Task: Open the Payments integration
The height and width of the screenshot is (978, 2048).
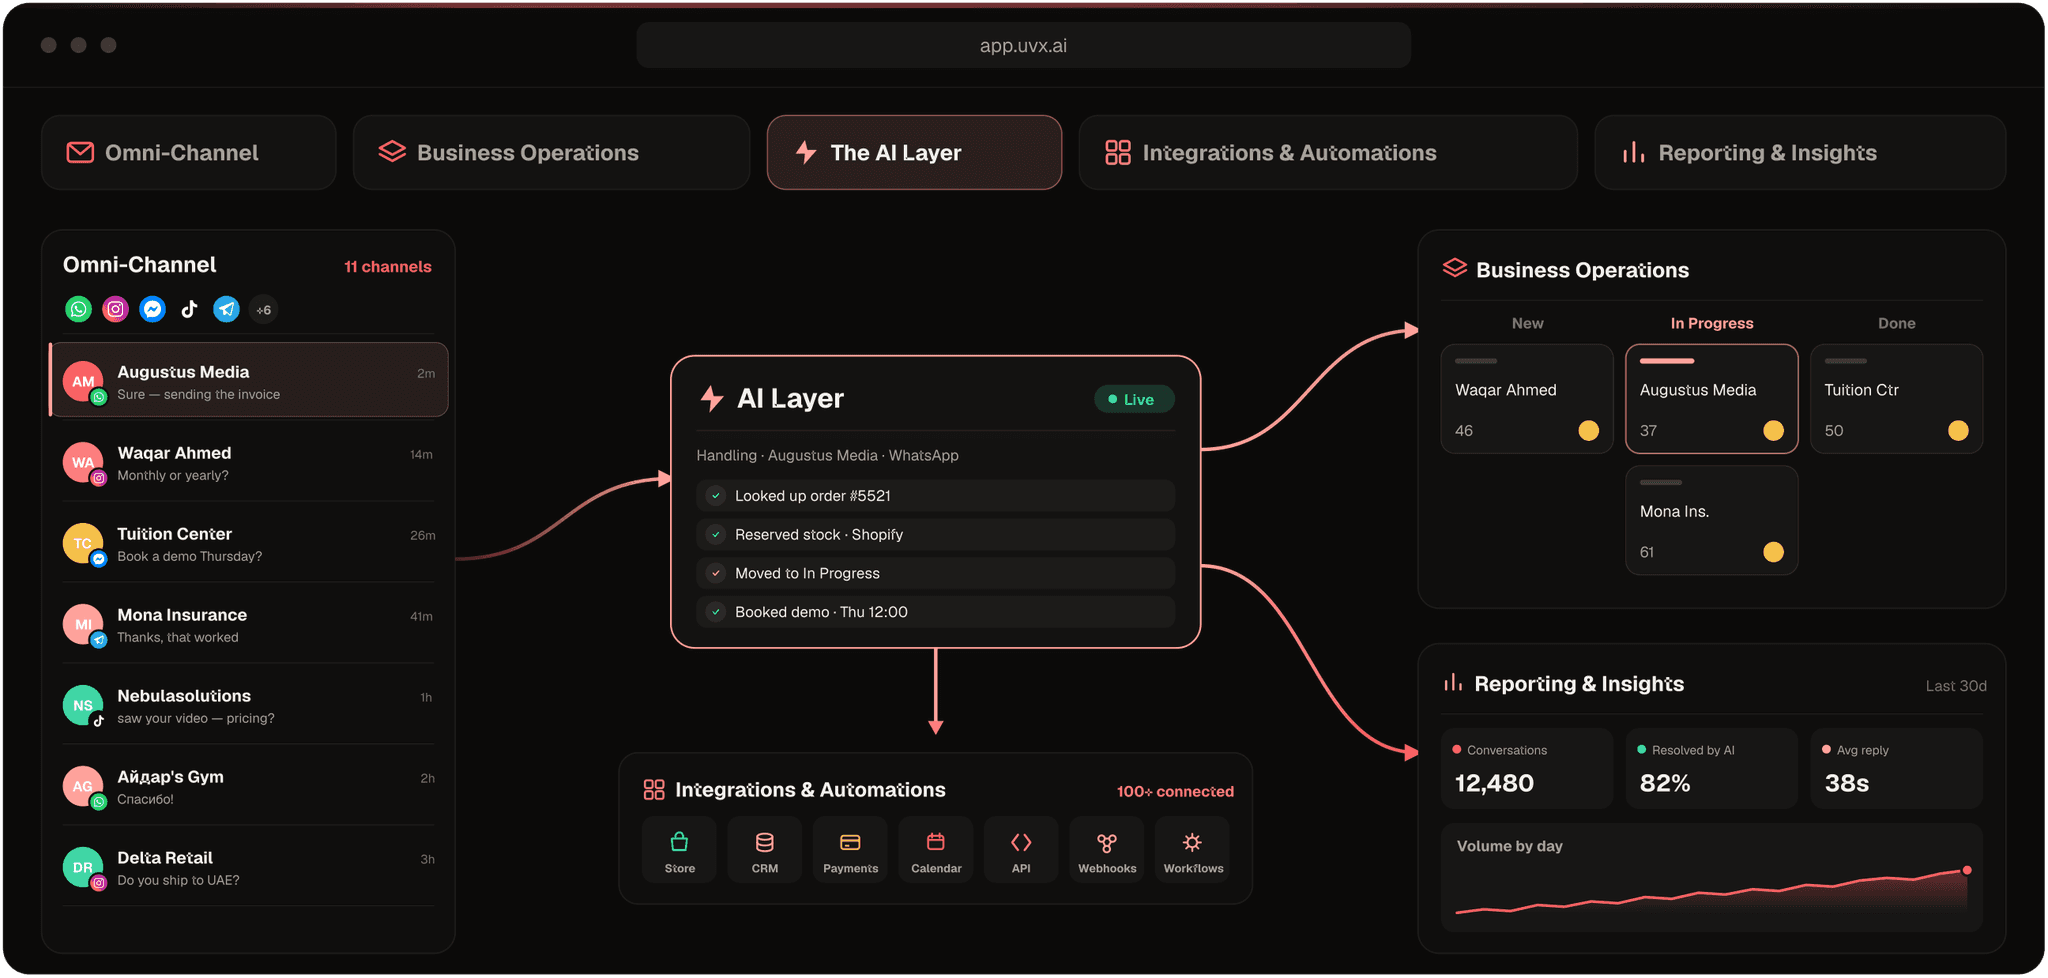Action: pyautogui.click(x=850, y=850)
